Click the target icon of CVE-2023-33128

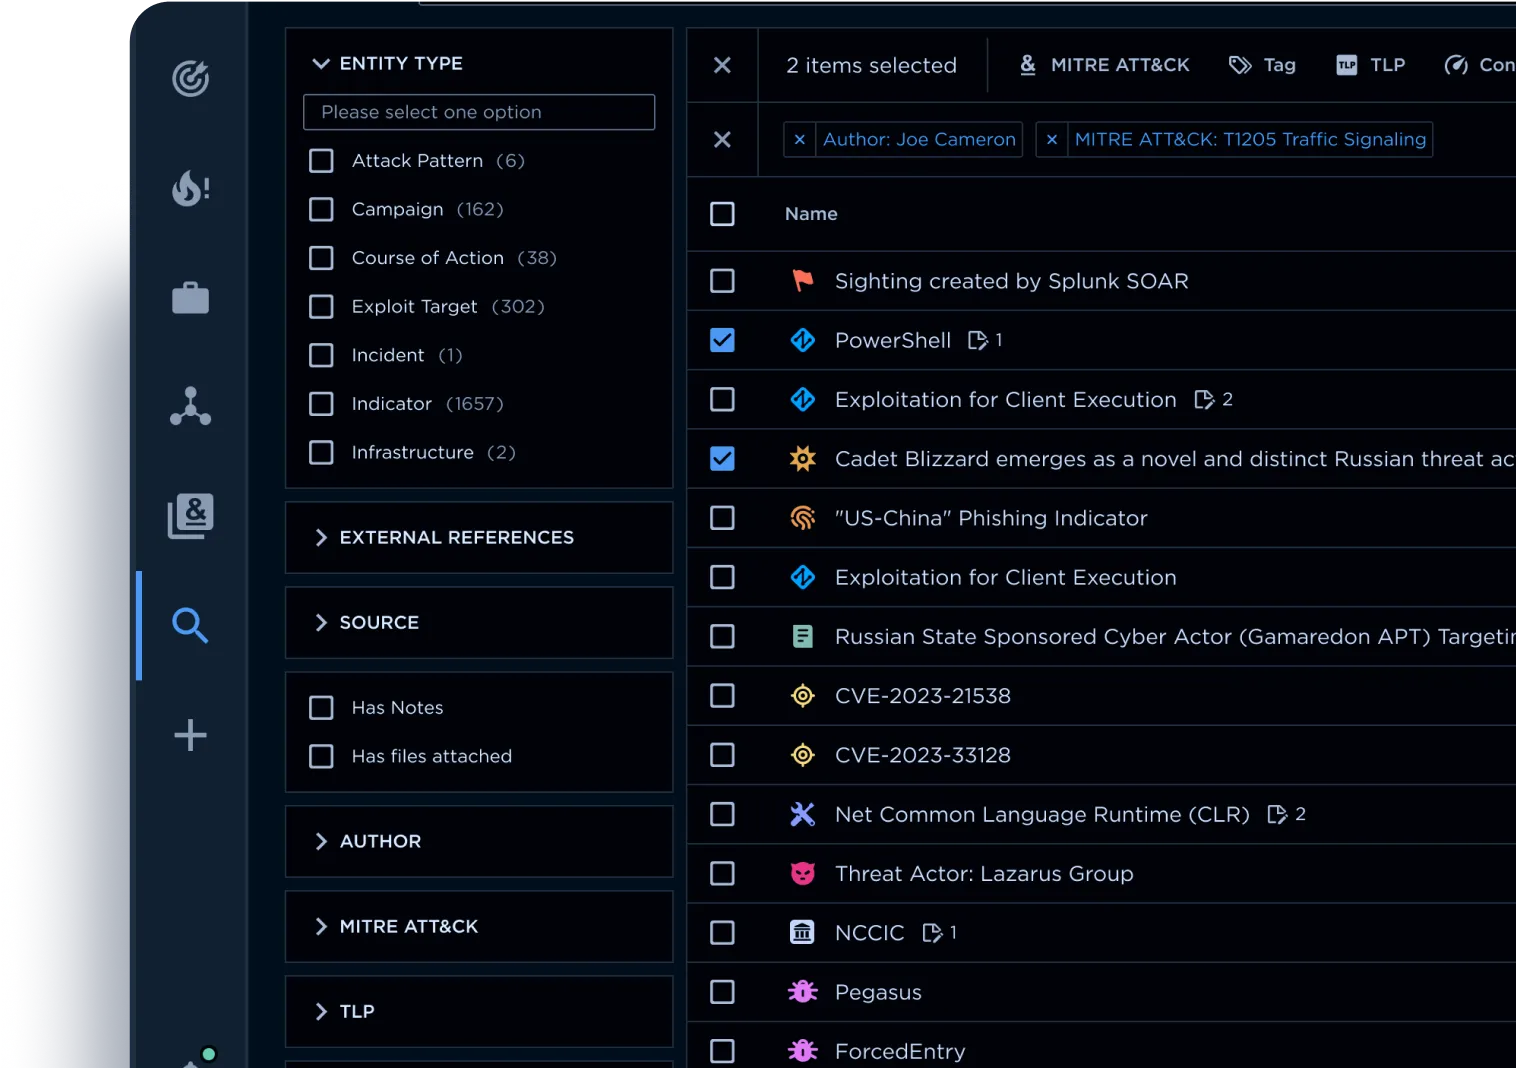[x=802, y=755]
